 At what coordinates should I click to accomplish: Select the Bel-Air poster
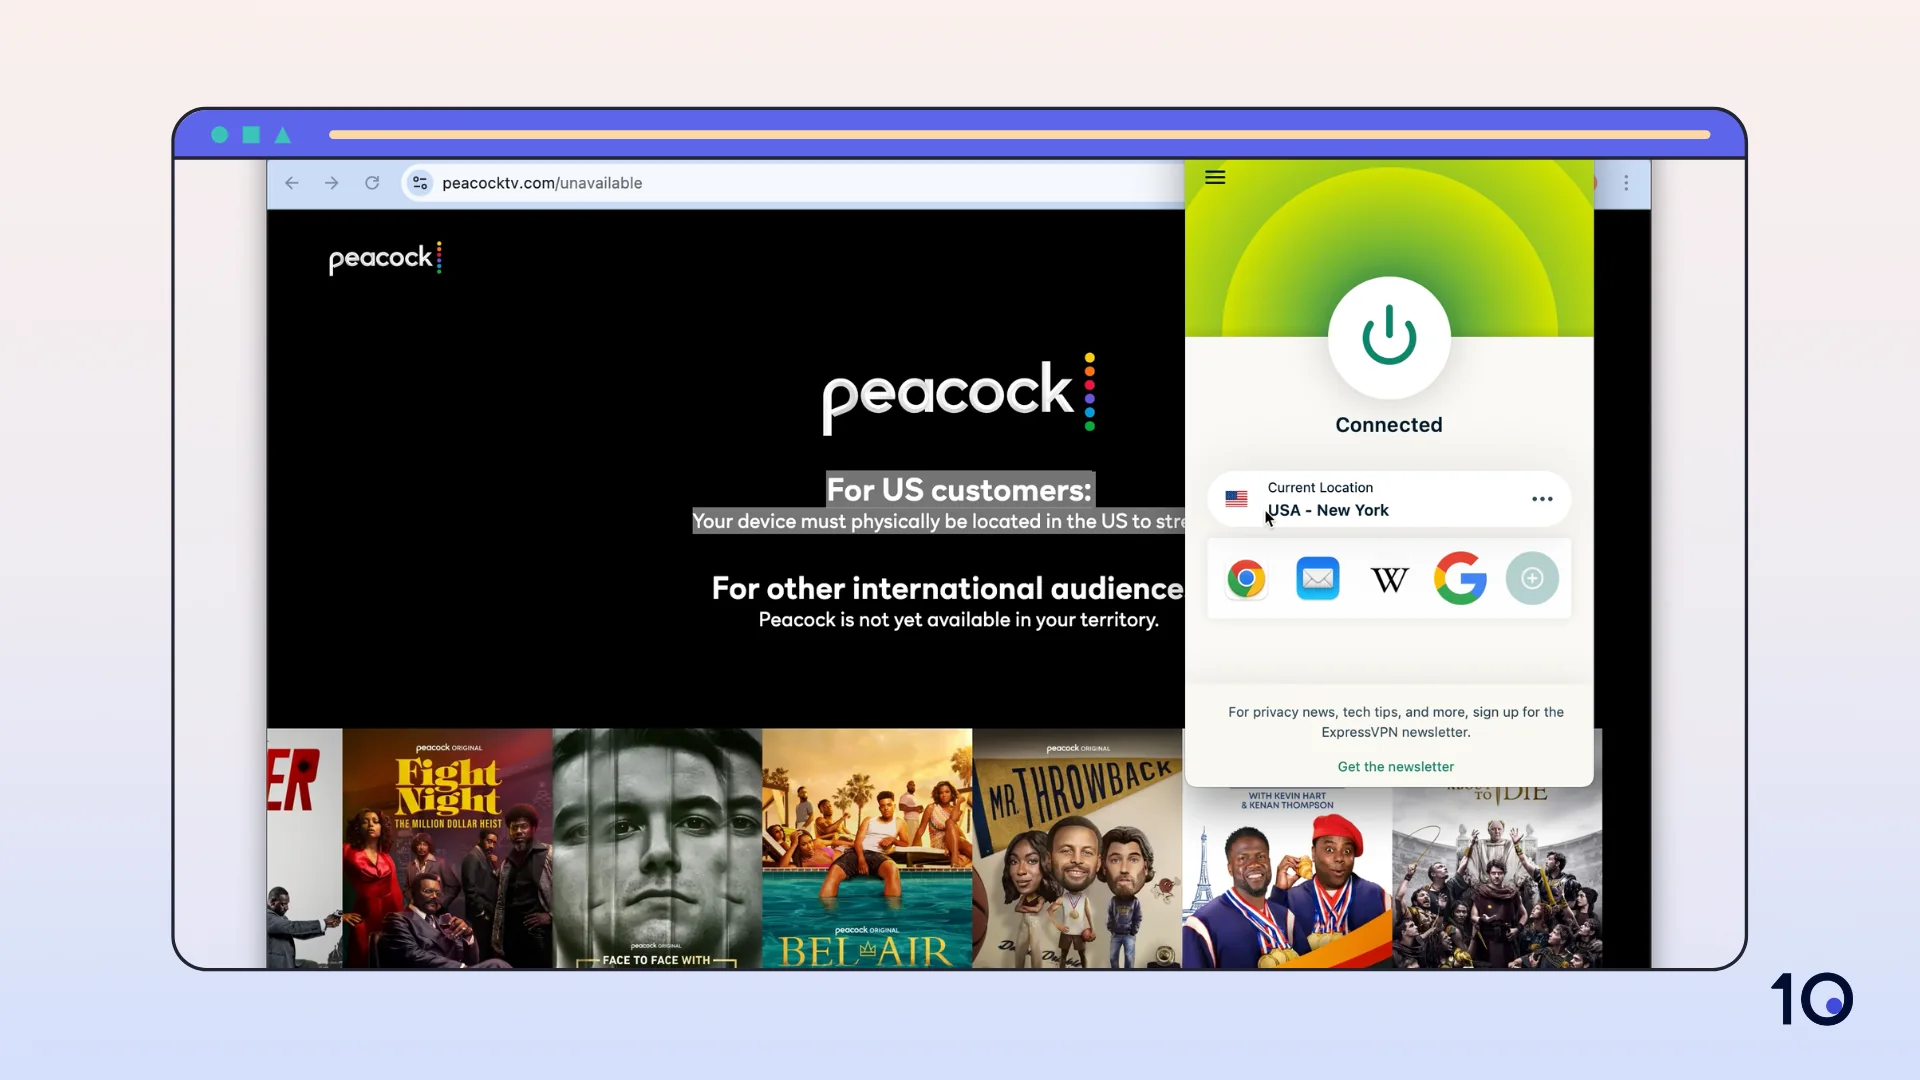pyautogui.click(x=866, y=847)
